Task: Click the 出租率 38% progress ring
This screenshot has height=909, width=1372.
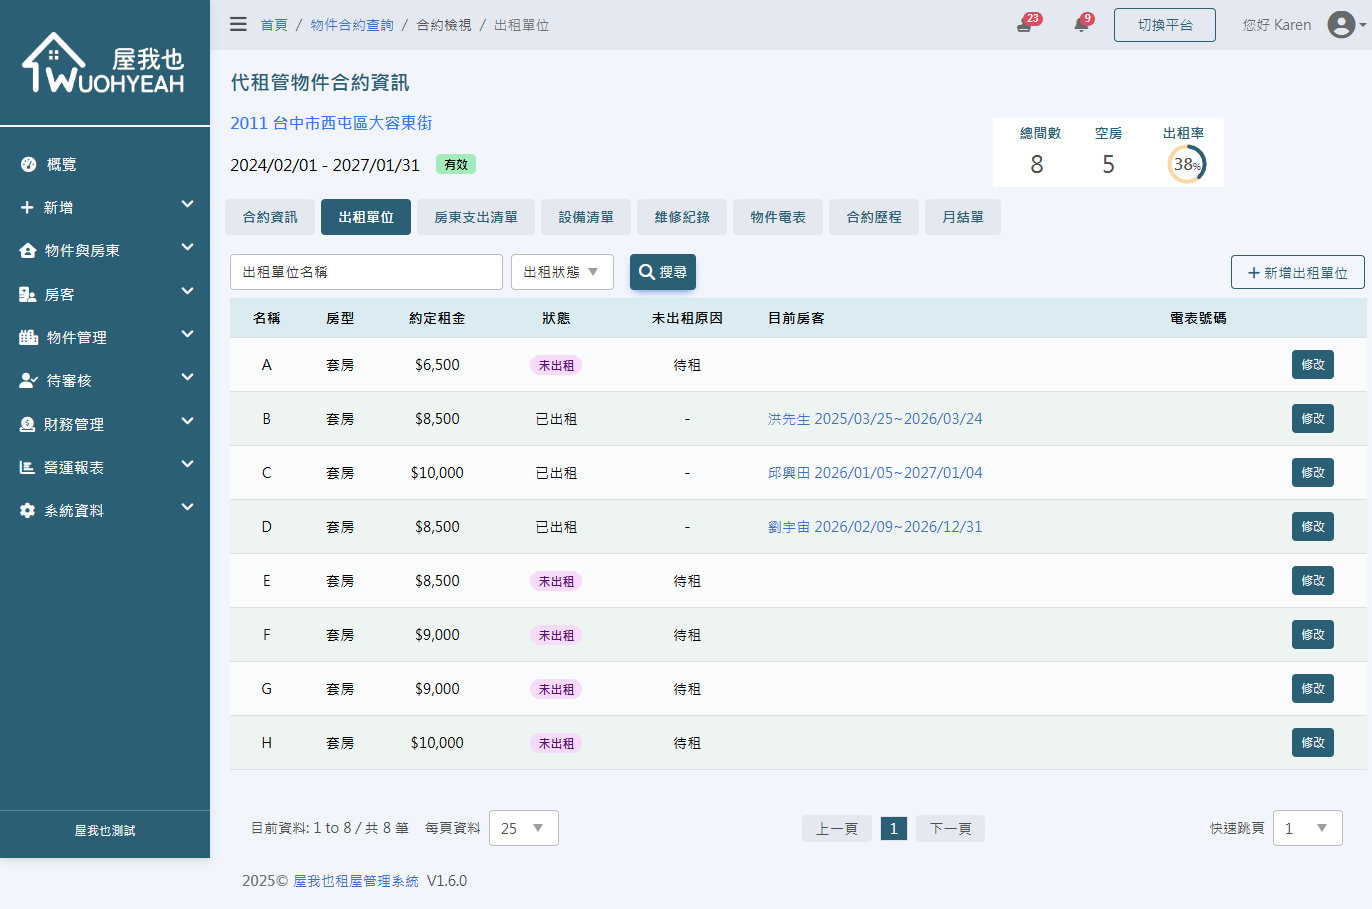Action: pos(1186,164)
